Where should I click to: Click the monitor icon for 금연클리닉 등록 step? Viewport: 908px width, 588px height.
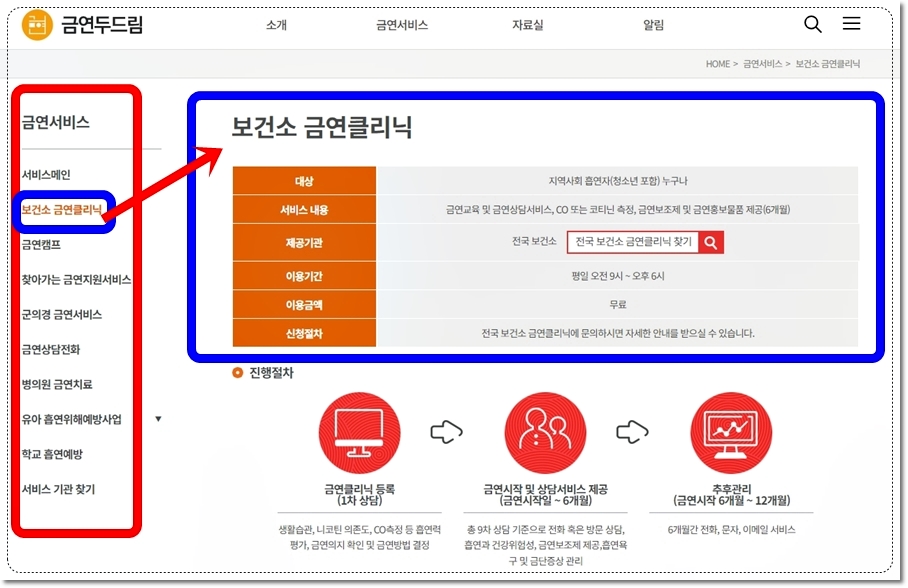(x=357, y=431)
